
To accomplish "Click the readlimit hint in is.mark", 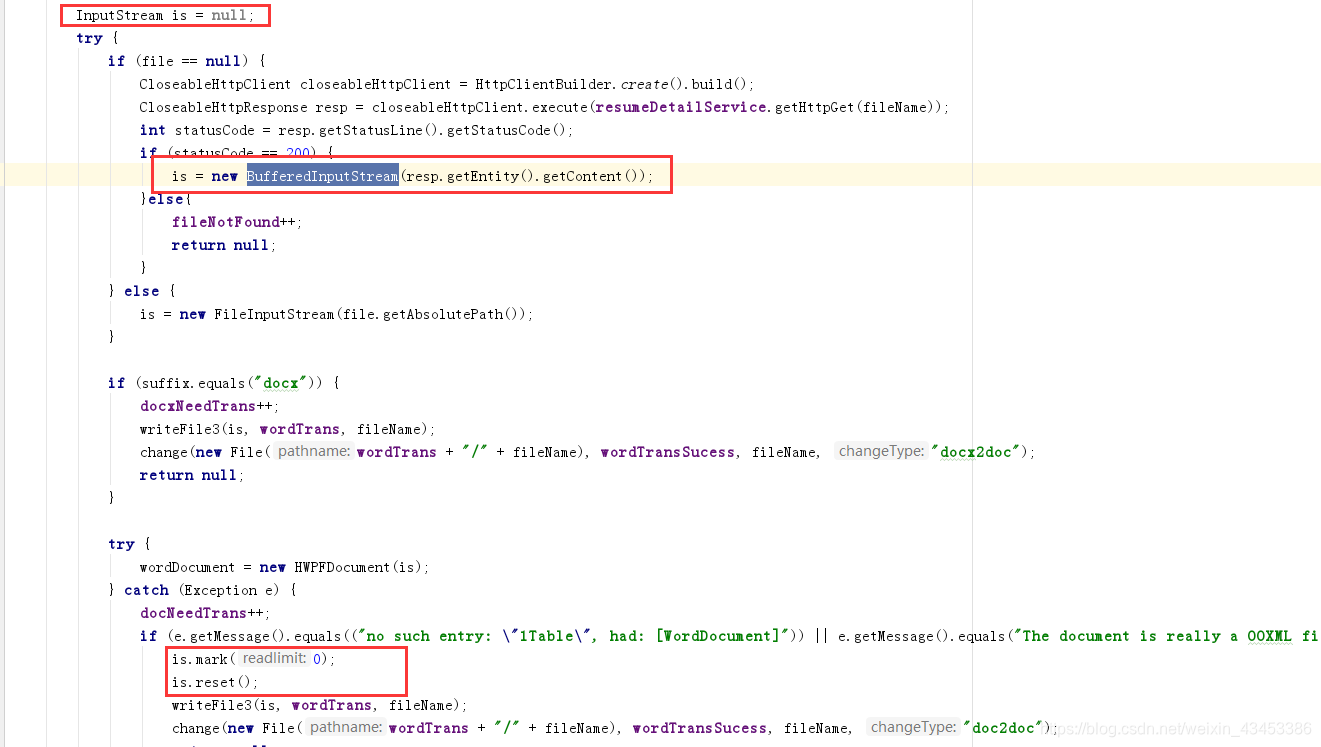I will (275, 659).
